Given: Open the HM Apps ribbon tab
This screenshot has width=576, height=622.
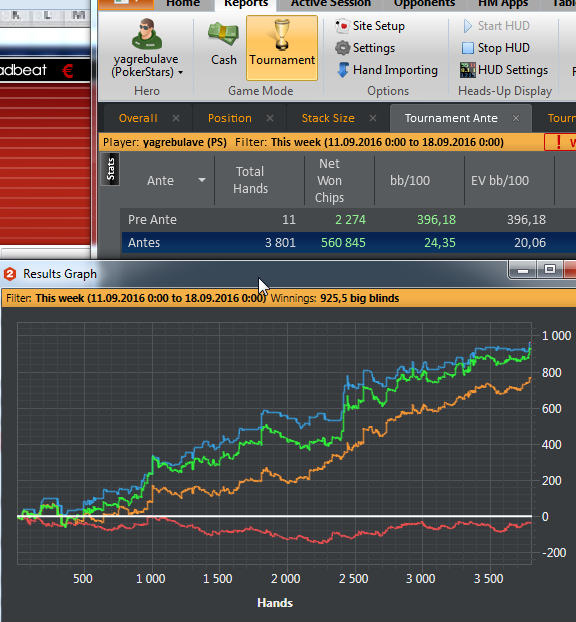Looking at the screenshot, I should (503, 4).
